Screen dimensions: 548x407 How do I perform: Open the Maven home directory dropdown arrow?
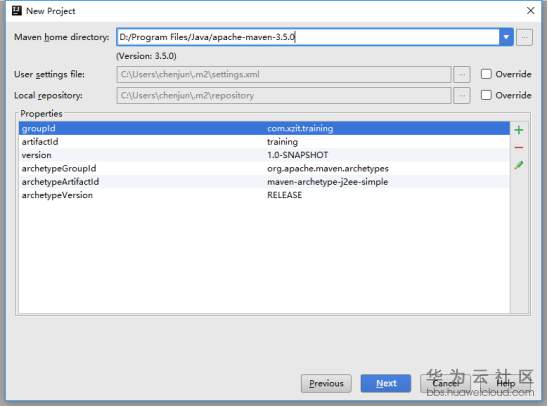506,37
